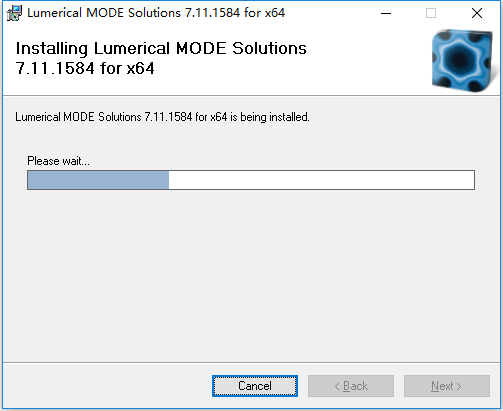Click the empty footer area left of Cancel
This screenshot has width=503, height=411.
(107, 386)
